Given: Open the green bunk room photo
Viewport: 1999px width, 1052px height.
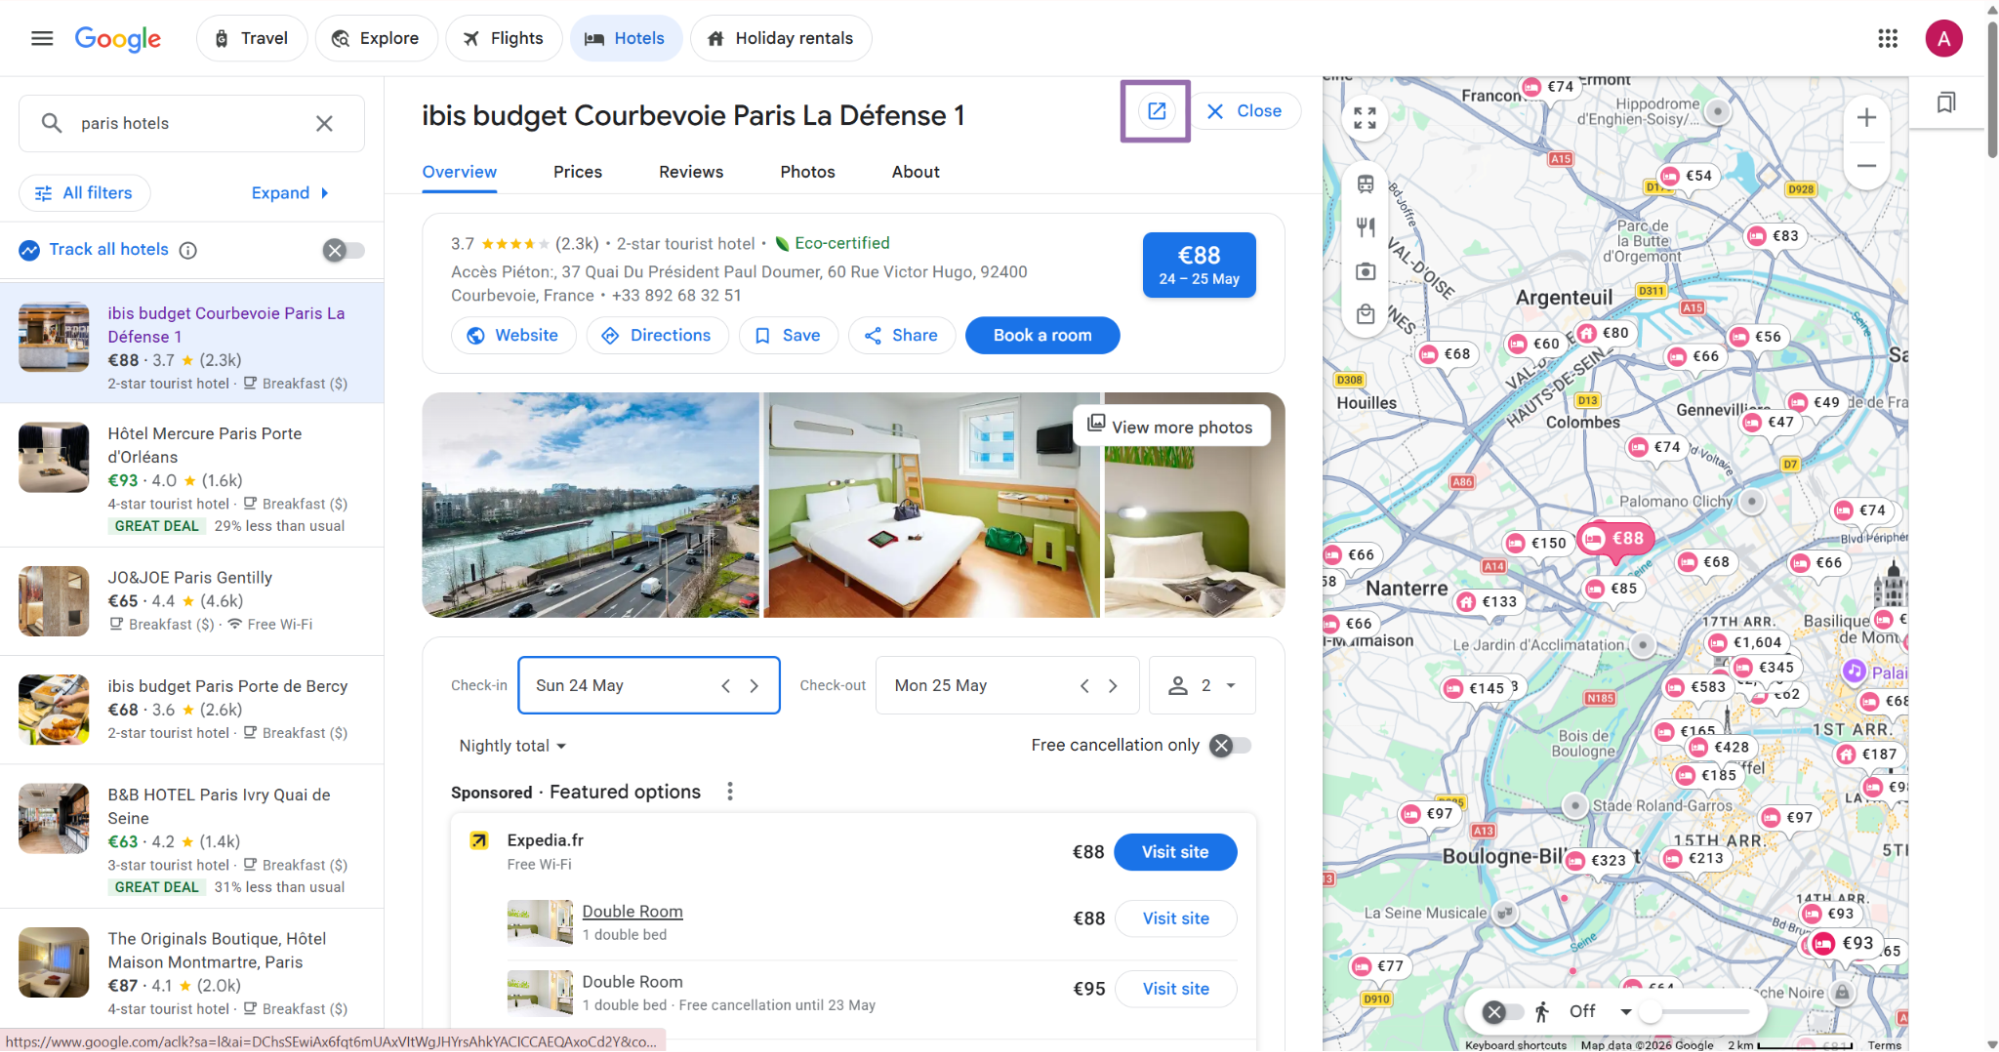Looking at the screenshot, I should (931, 505).
